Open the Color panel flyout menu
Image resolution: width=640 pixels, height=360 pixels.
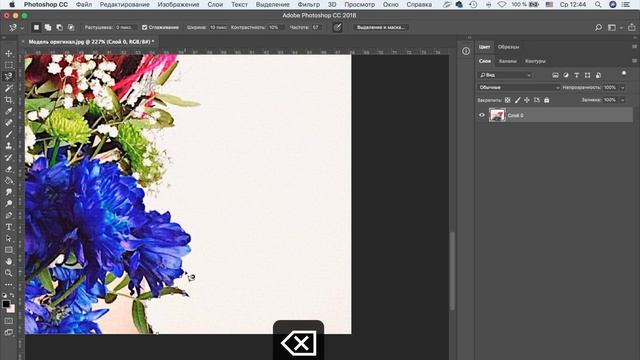(x=634, y=47)
